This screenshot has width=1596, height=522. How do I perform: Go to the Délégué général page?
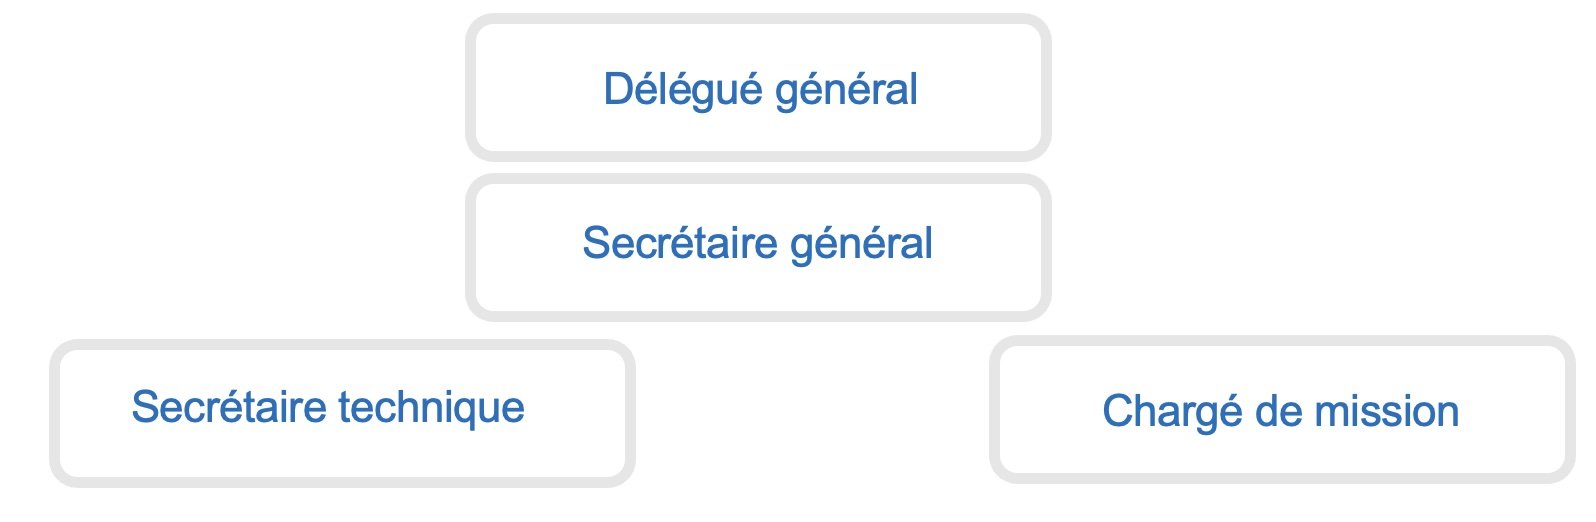tap(760, 89)
